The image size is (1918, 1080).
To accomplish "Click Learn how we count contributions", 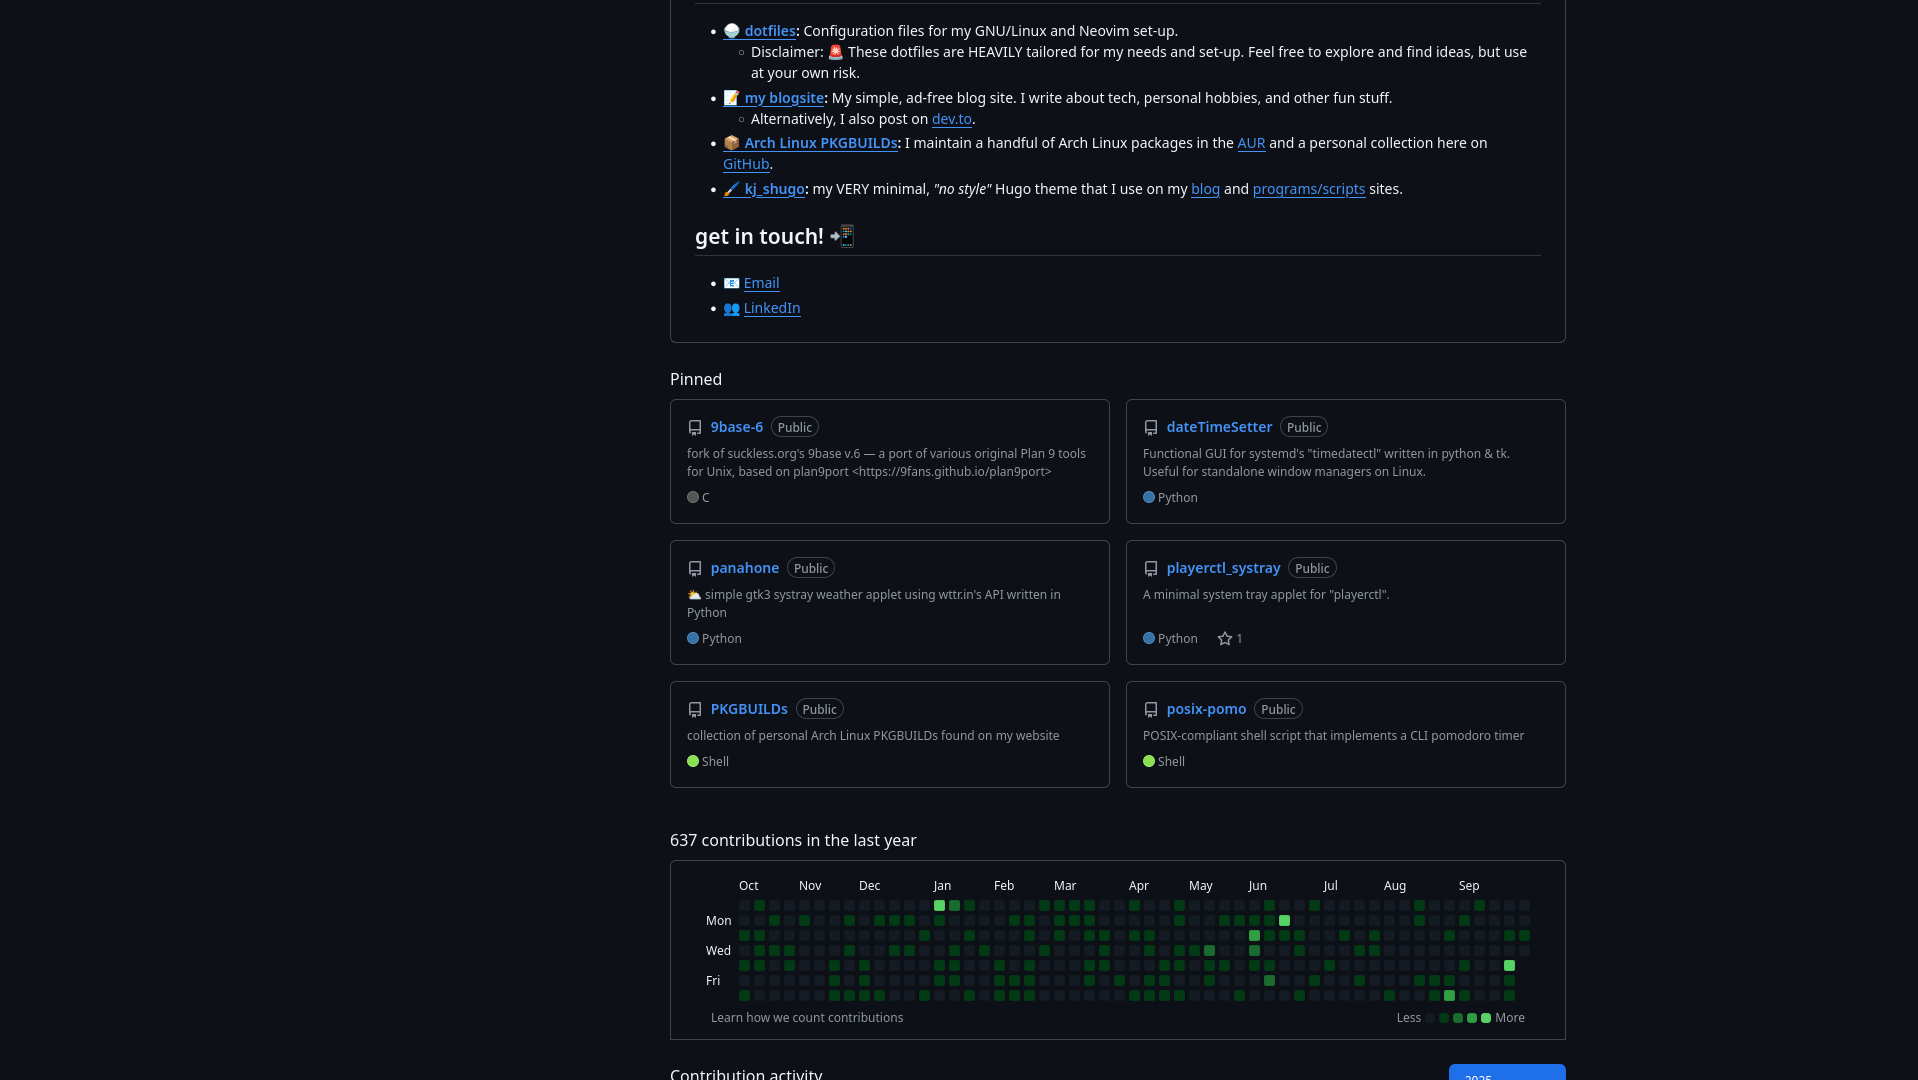I will [806, 1017].
